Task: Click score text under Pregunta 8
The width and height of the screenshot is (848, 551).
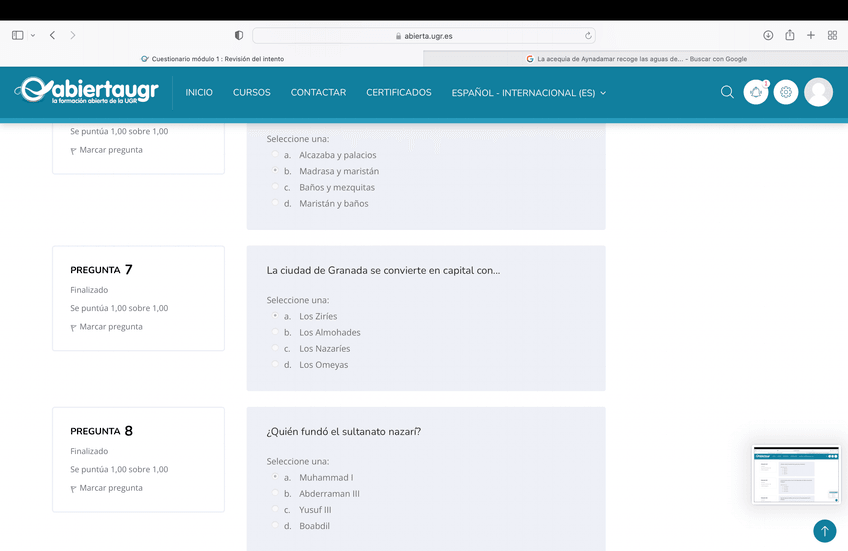Action: coord(119,469)
